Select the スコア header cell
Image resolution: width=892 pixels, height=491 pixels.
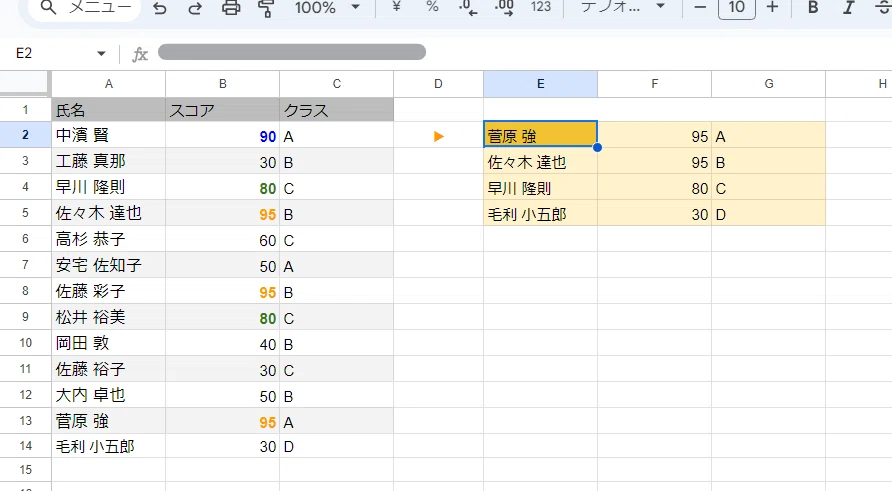click(x=222, y=110)
